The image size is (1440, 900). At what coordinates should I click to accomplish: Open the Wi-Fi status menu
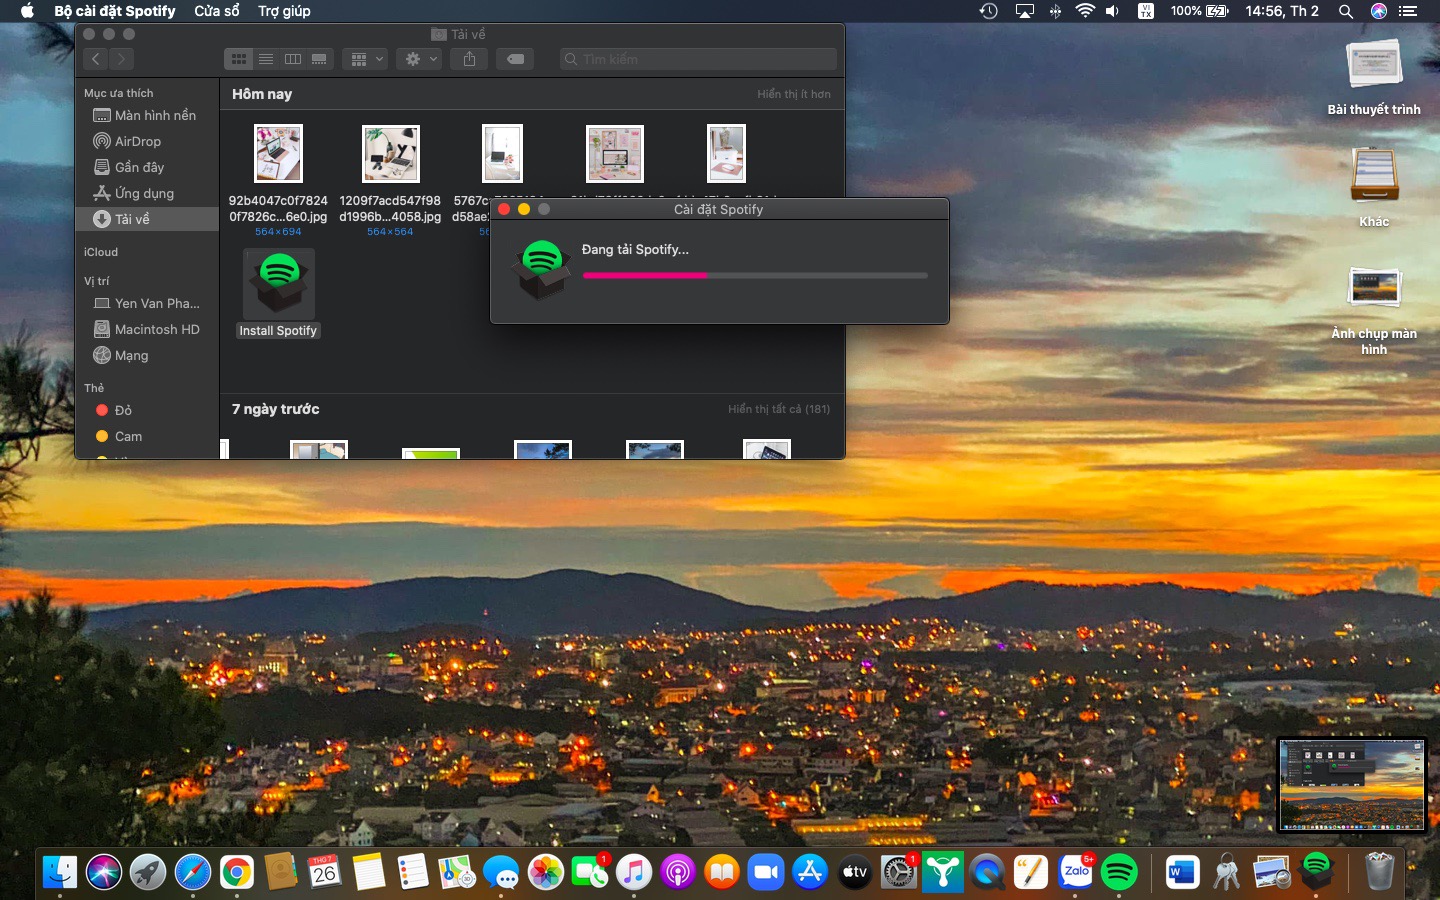[x=1085, y=11]
